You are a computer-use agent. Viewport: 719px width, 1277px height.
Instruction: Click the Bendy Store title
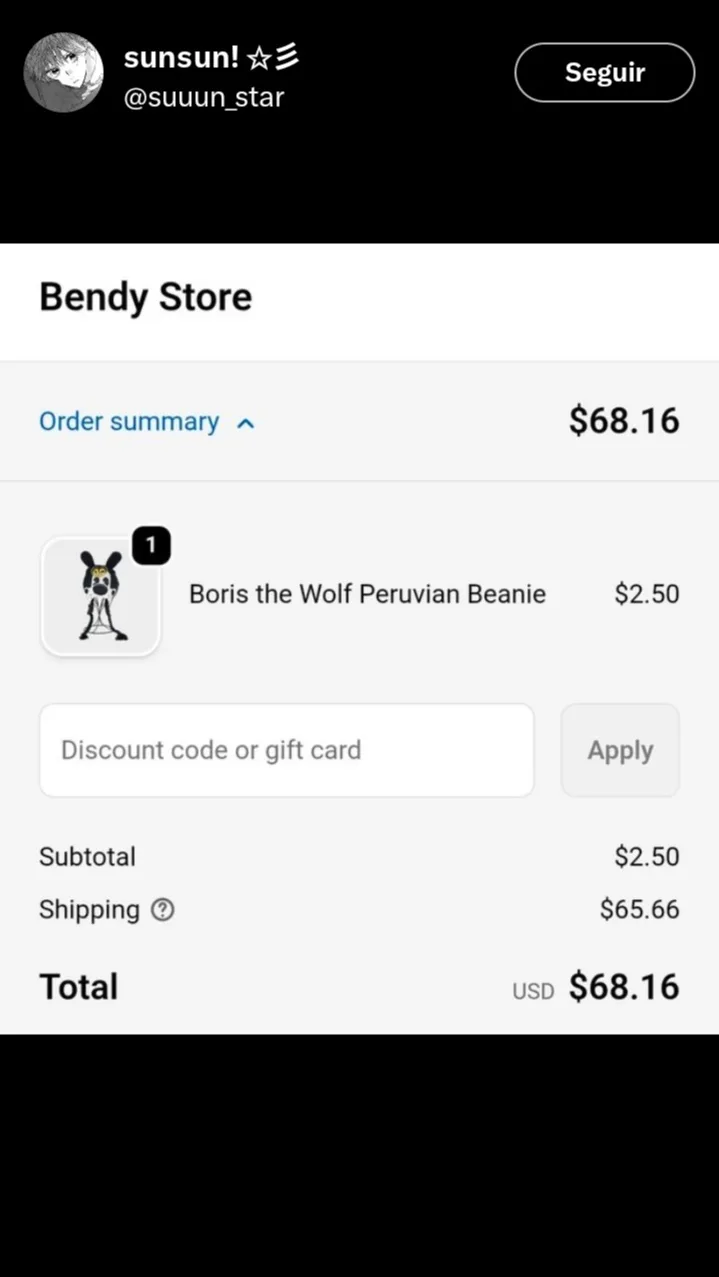point(145,298)
